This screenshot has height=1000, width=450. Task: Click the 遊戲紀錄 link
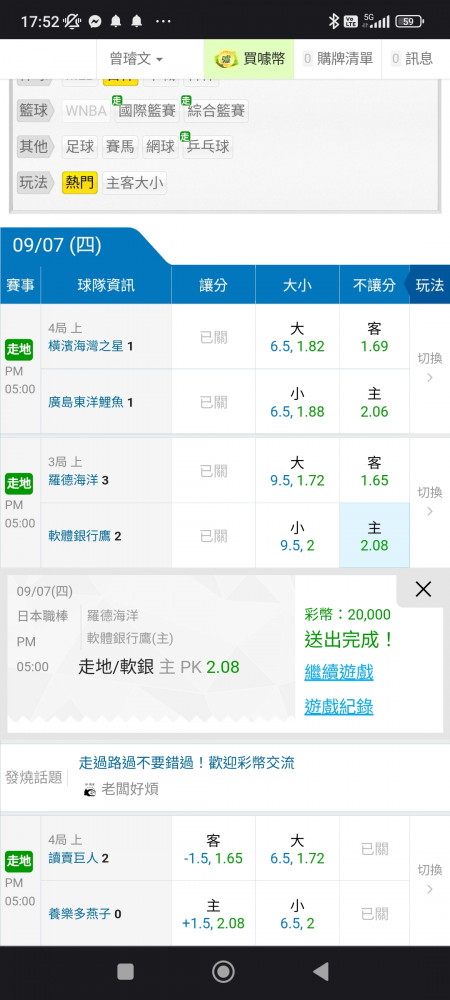coord(338,706)
